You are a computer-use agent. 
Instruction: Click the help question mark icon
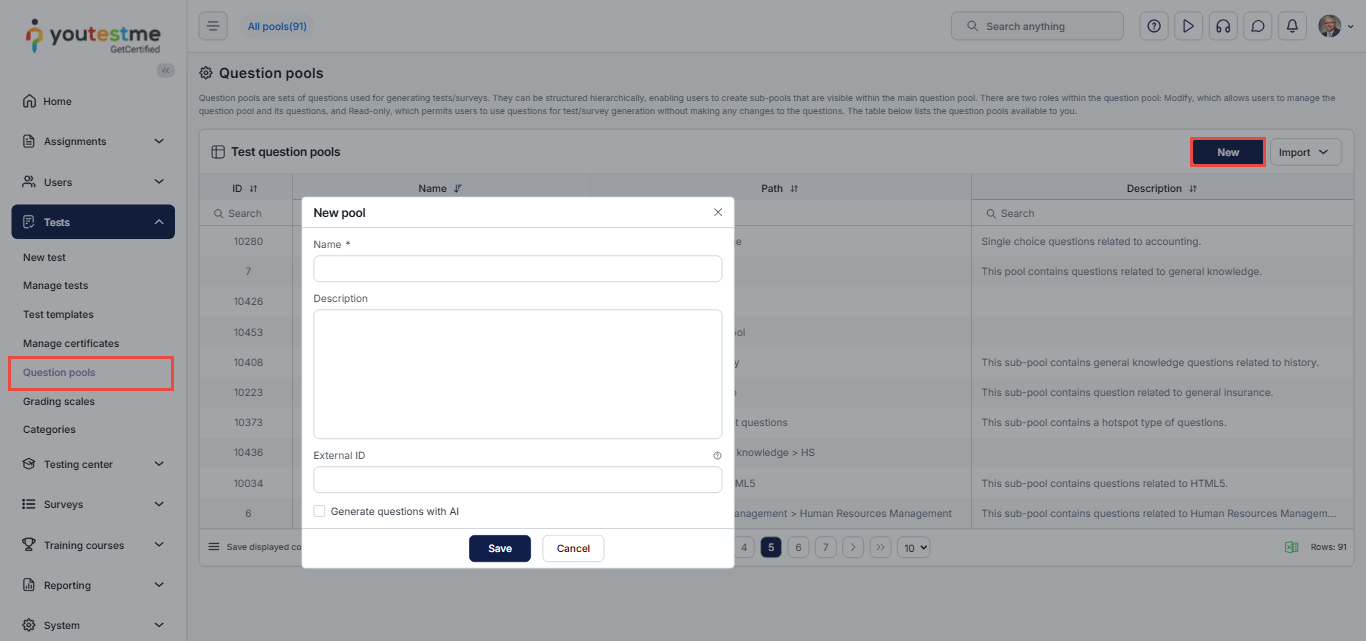tap(1154, 26)
